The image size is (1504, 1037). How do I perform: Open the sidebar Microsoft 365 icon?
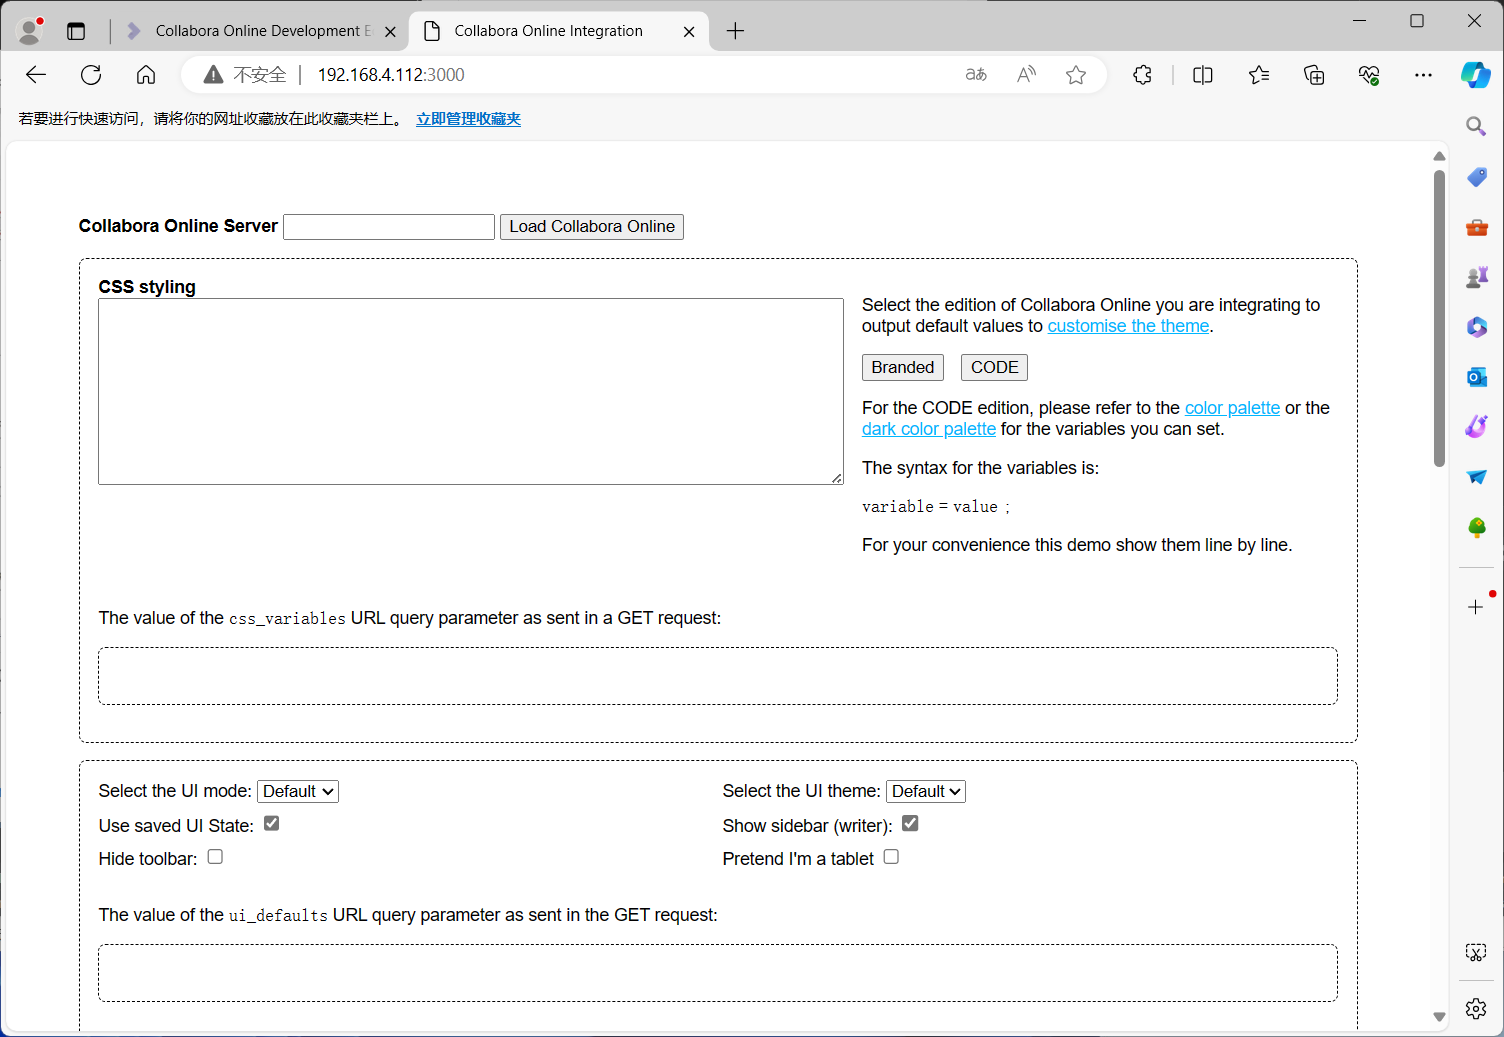[x=1476, y=327]
